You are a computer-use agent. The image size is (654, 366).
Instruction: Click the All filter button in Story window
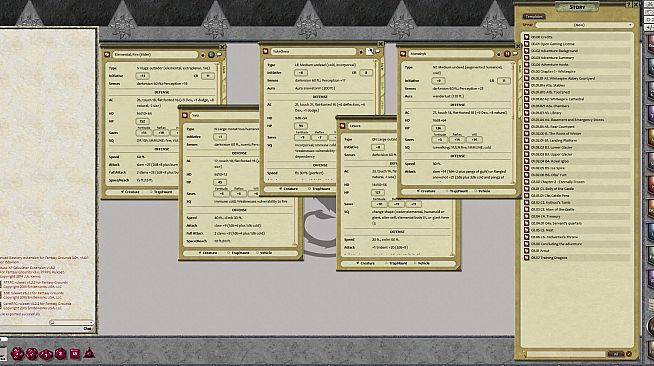(x=616, y=354)
